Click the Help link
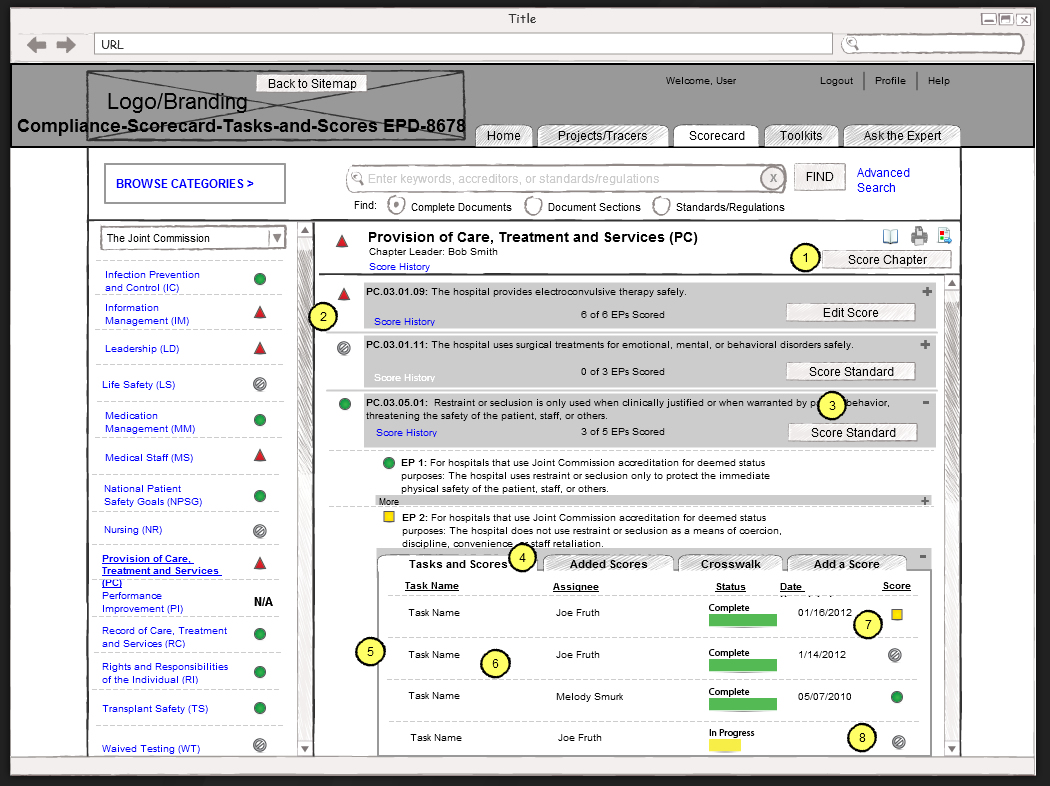Viewport: 1050px width, 786px height. 938,80
